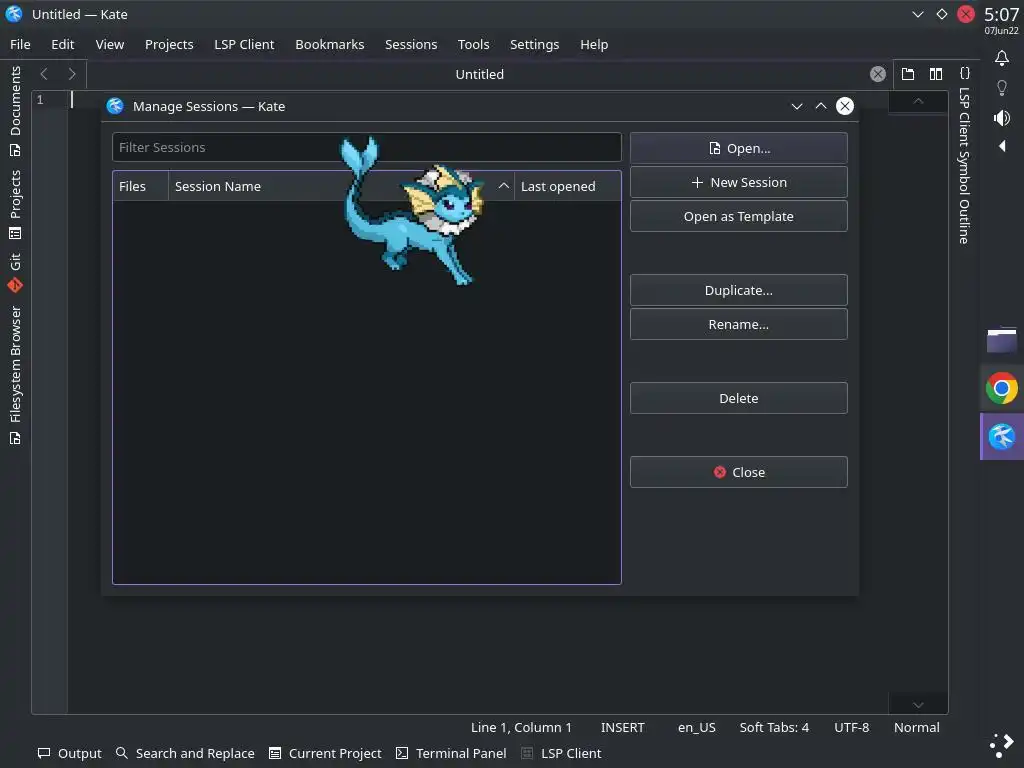Click the Filter Sessions input field
Viewport: 1024px width, 768px height.
pyautogui.click(x=366, y=148)
